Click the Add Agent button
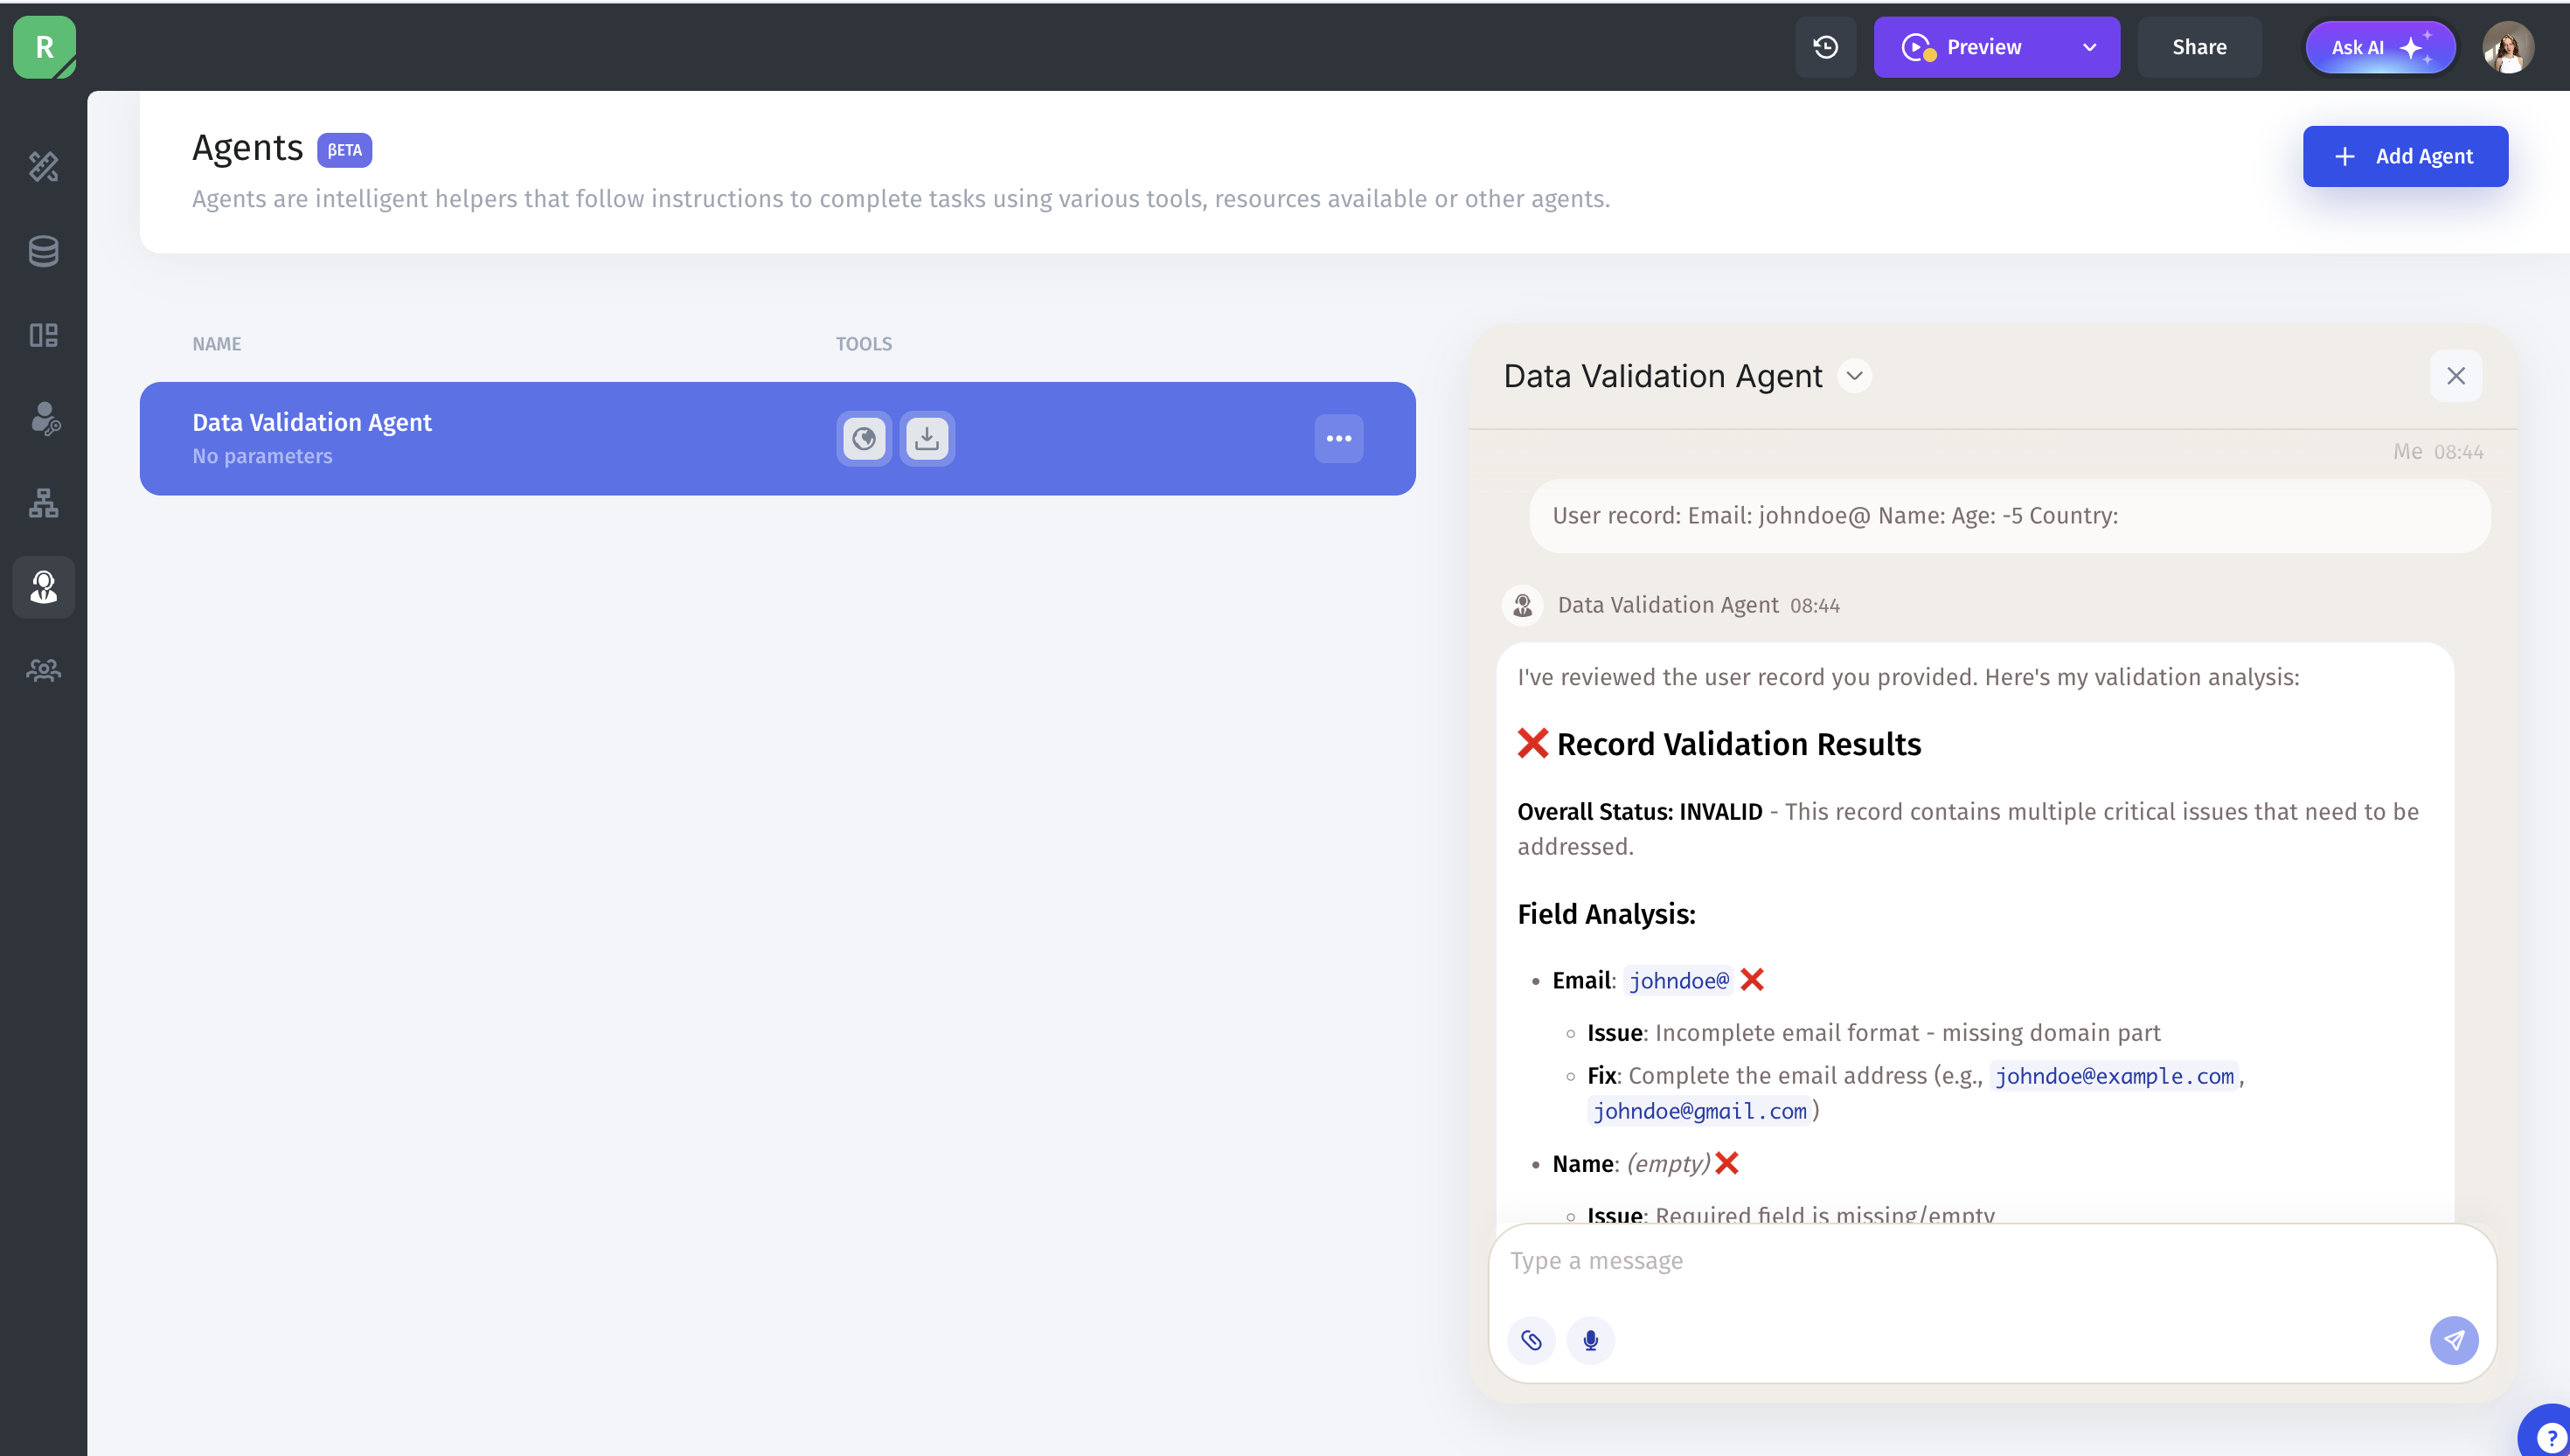 2404,156
